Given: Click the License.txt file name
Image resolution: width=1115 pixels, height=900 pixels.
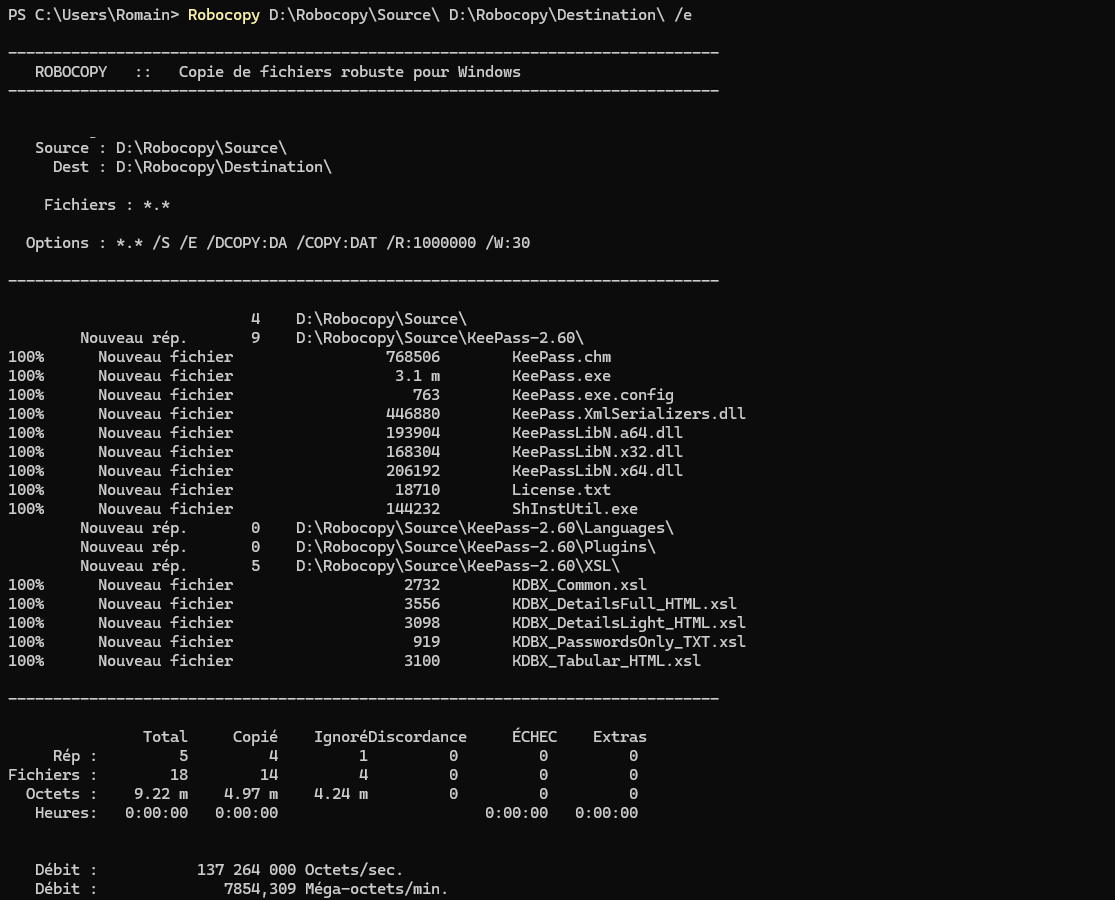Looking at the screenshot, I should 561,490.
